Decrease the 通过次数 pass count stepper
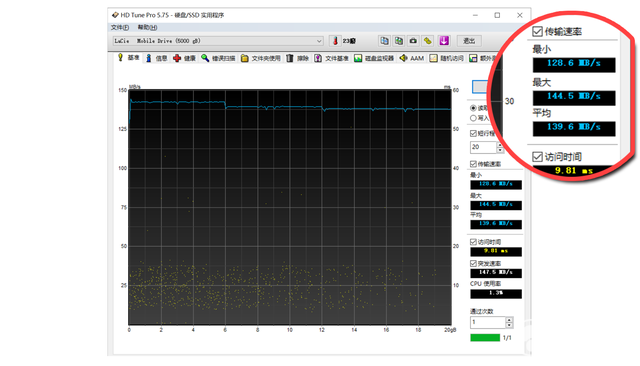The width and height of the screenshot is (640, 366). [509, 325]
